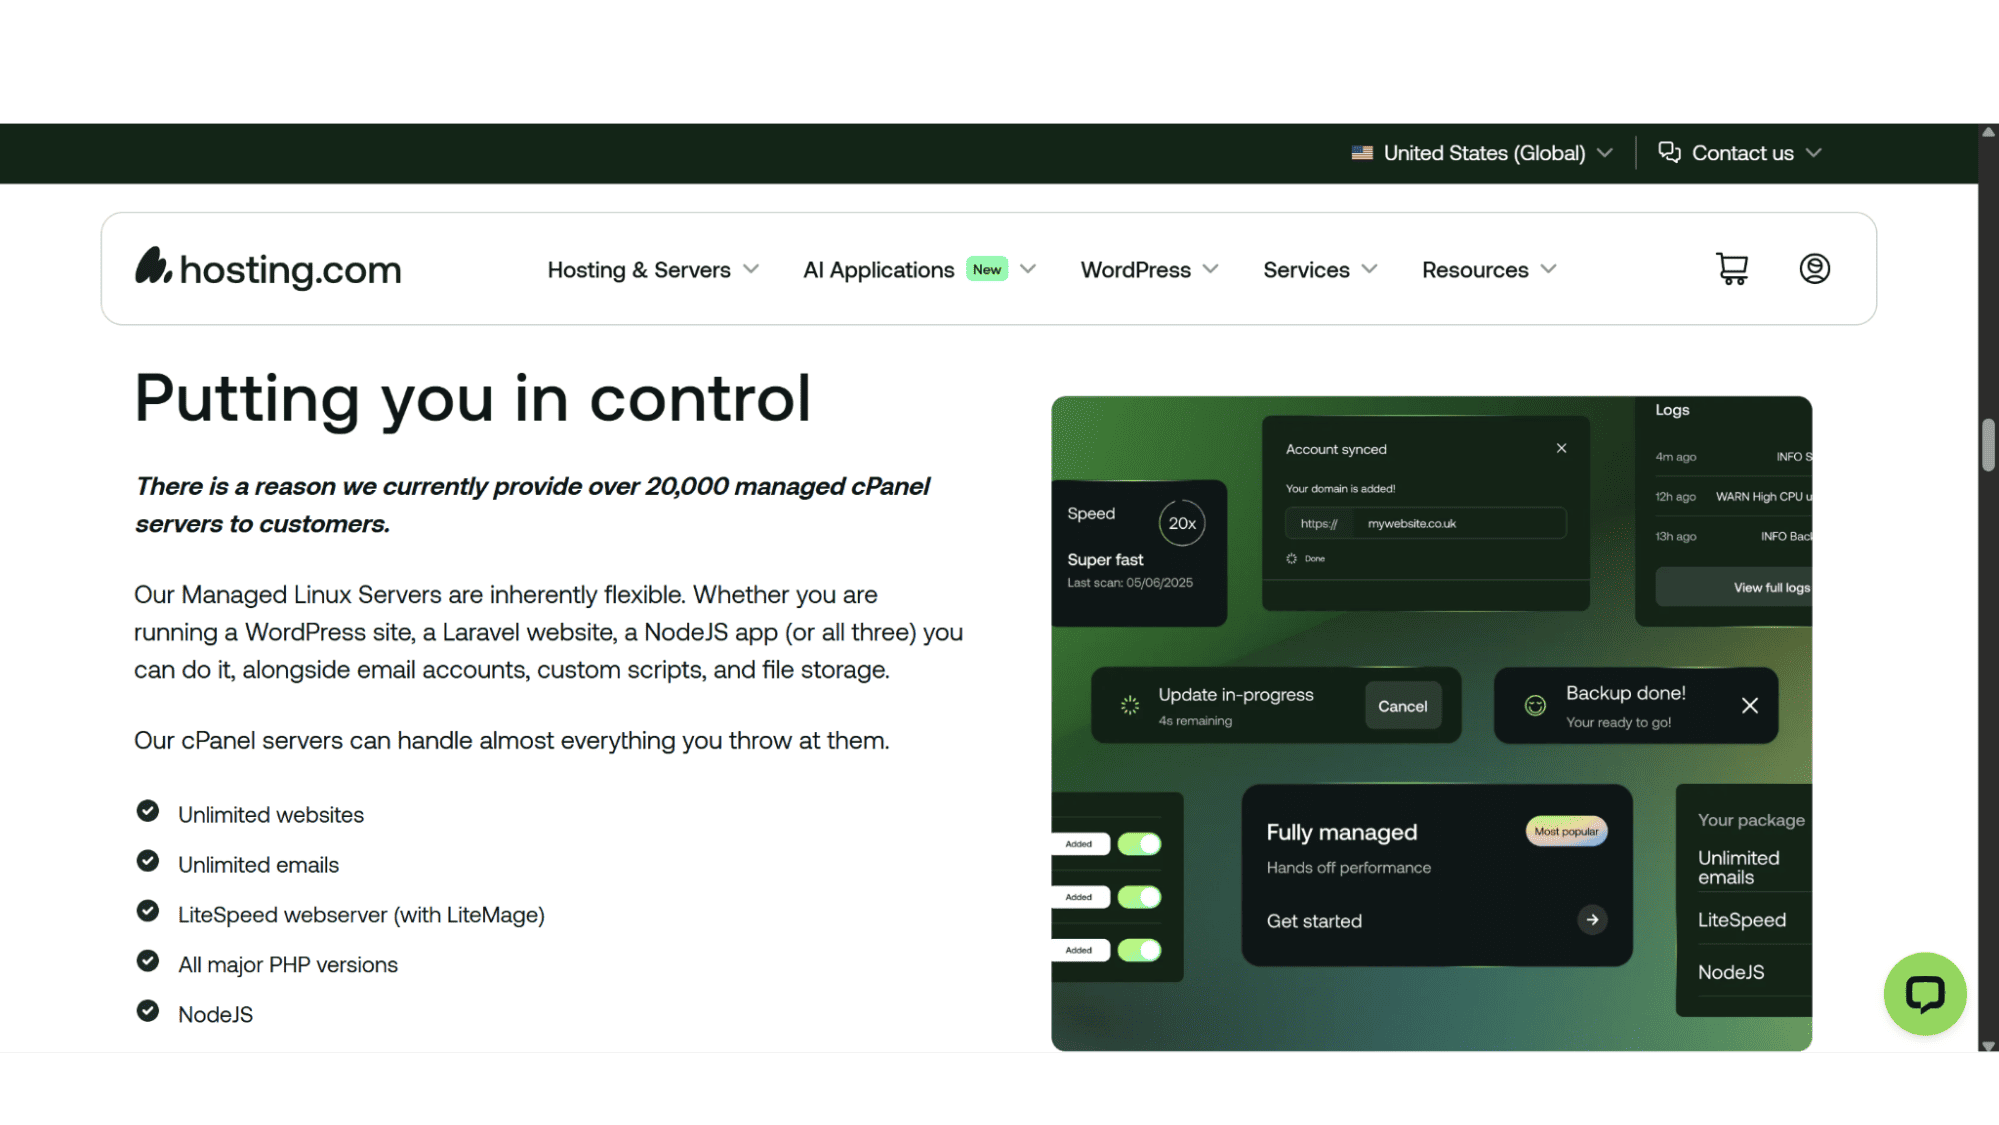
Task: Click the New badge on AI Applications
Action: tap(986, 269)
